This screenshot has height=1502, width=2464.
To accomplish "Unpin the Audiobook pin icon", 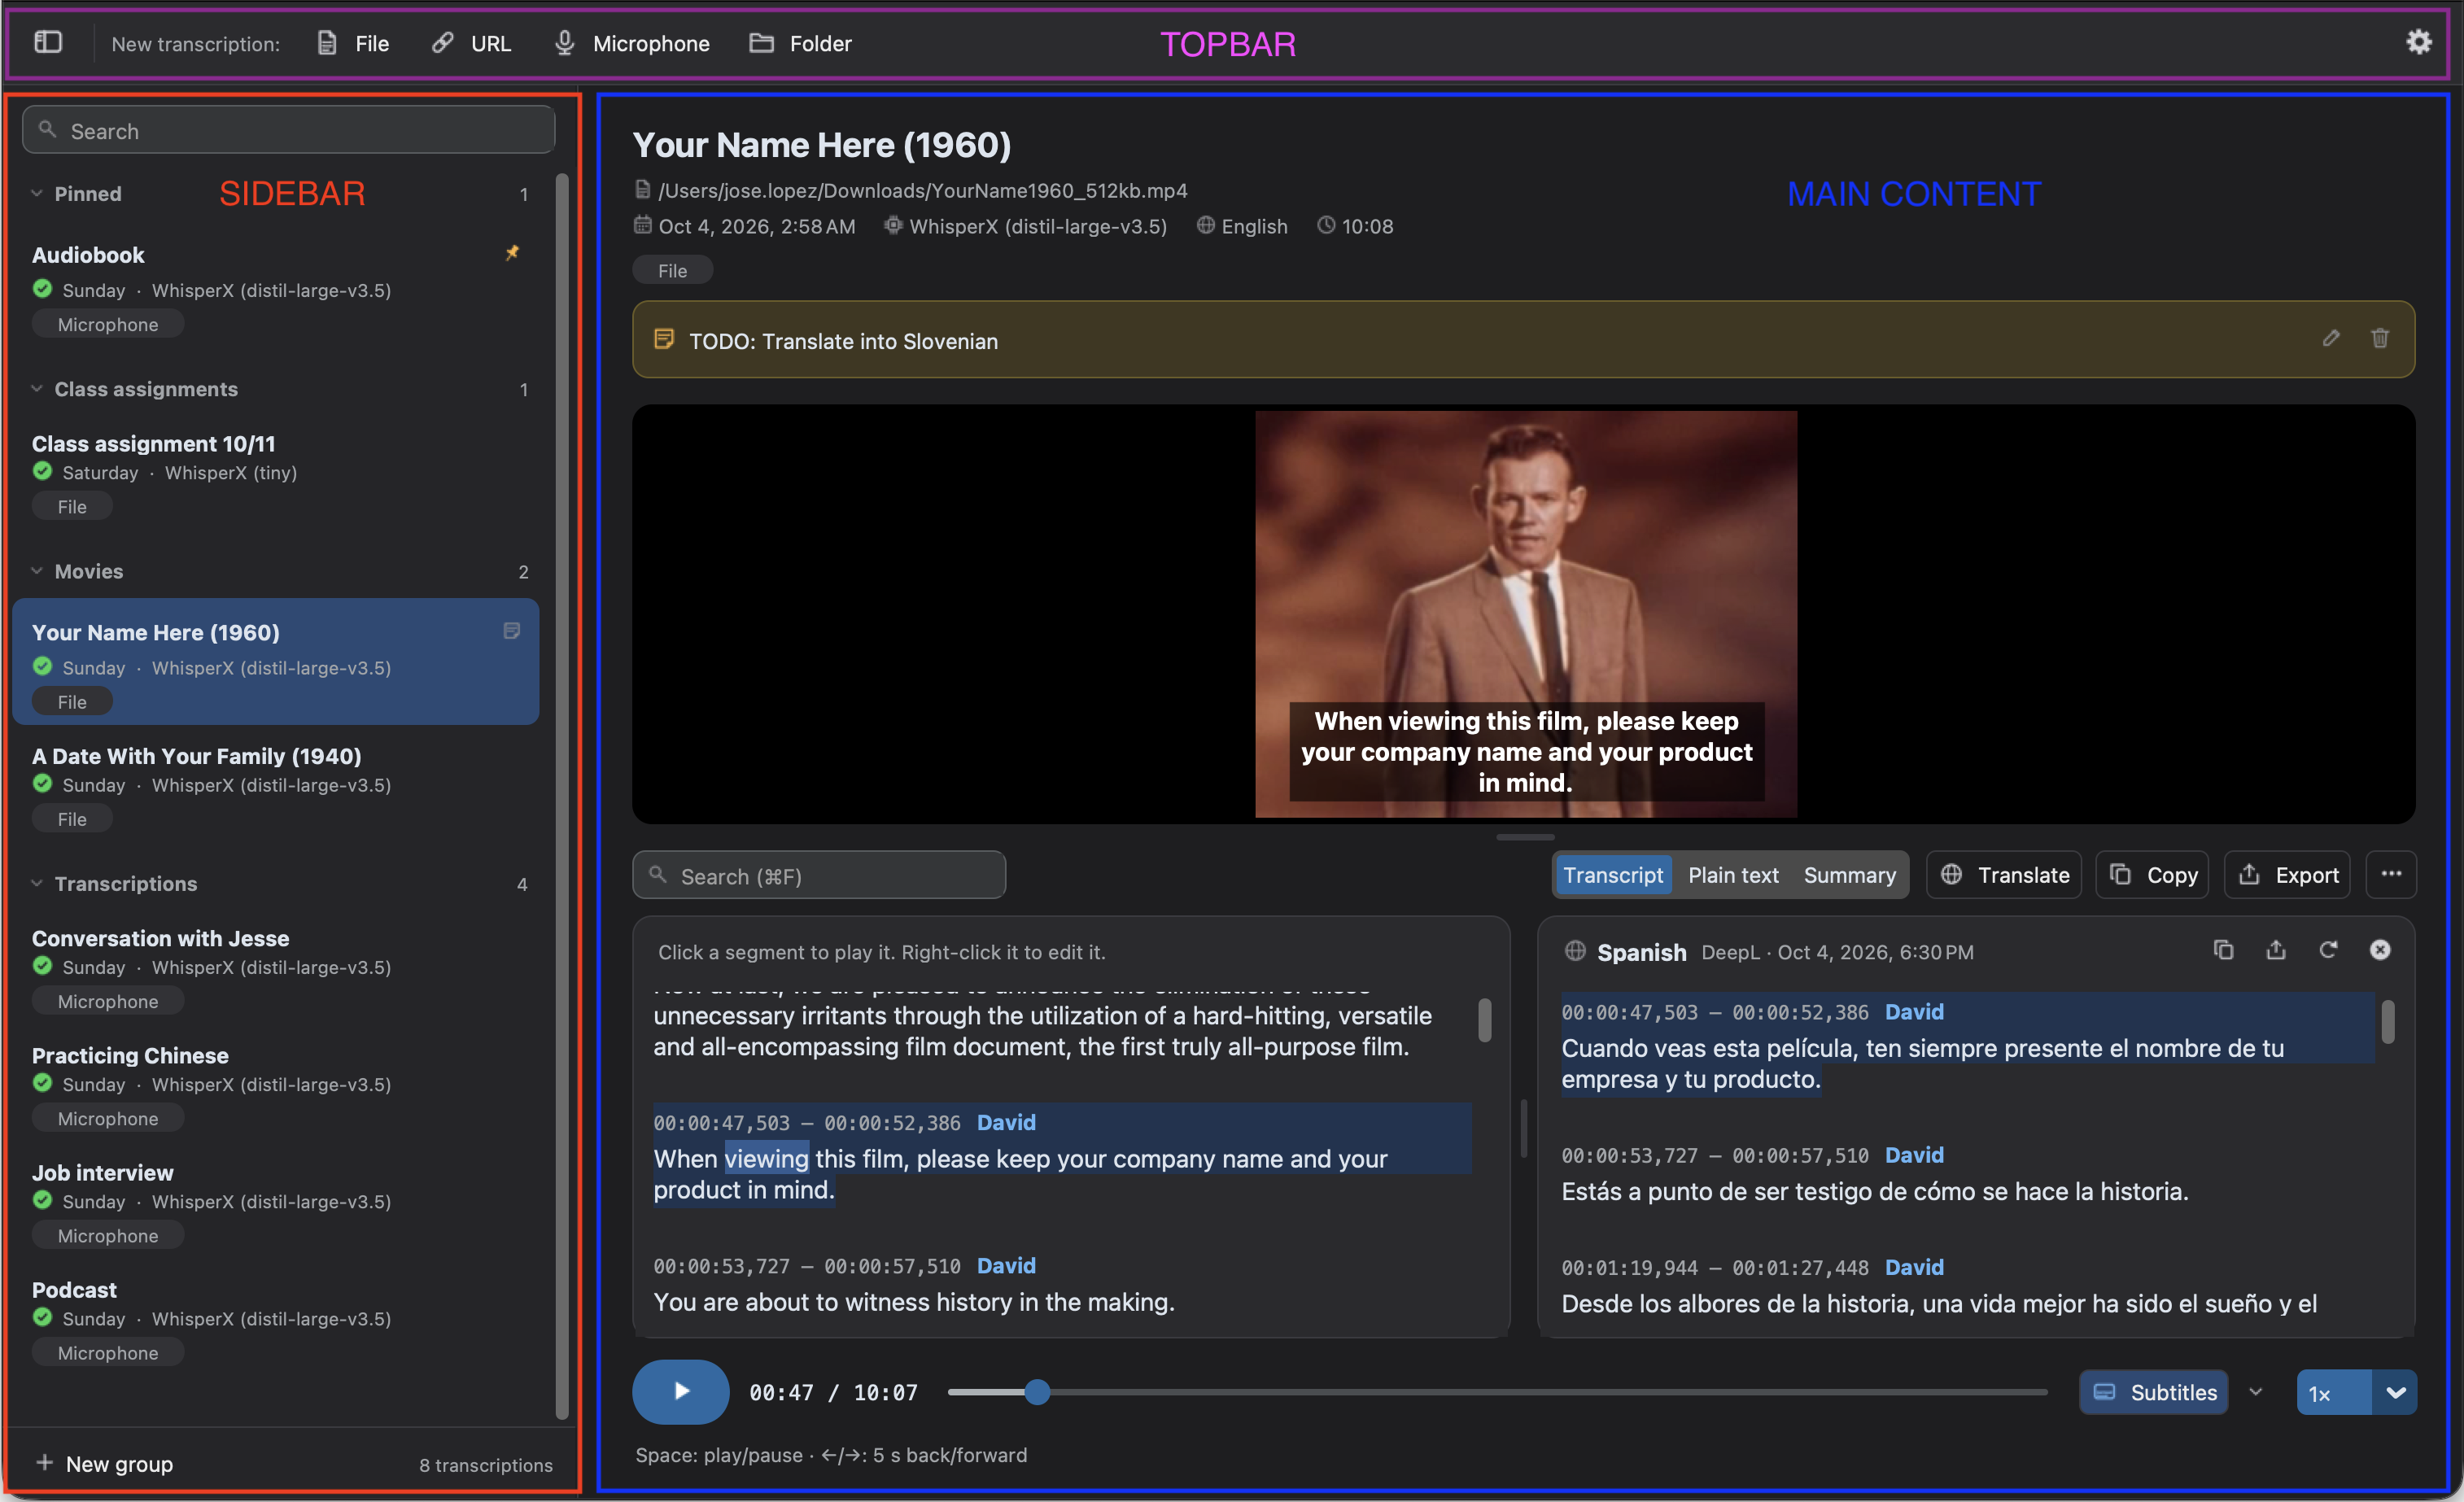I will pyautogui.click(x=512, y=253).
